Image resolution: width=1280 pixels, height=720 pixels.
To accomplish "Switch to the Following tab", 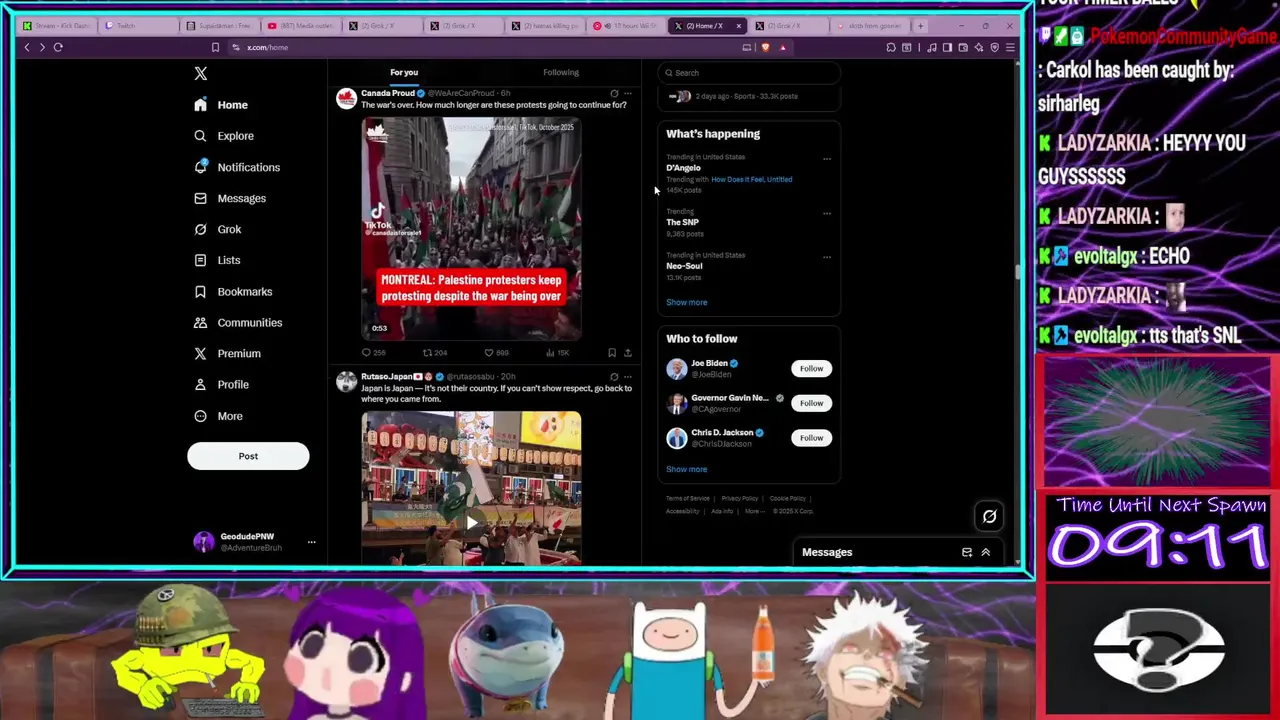I will coord(561,72).
